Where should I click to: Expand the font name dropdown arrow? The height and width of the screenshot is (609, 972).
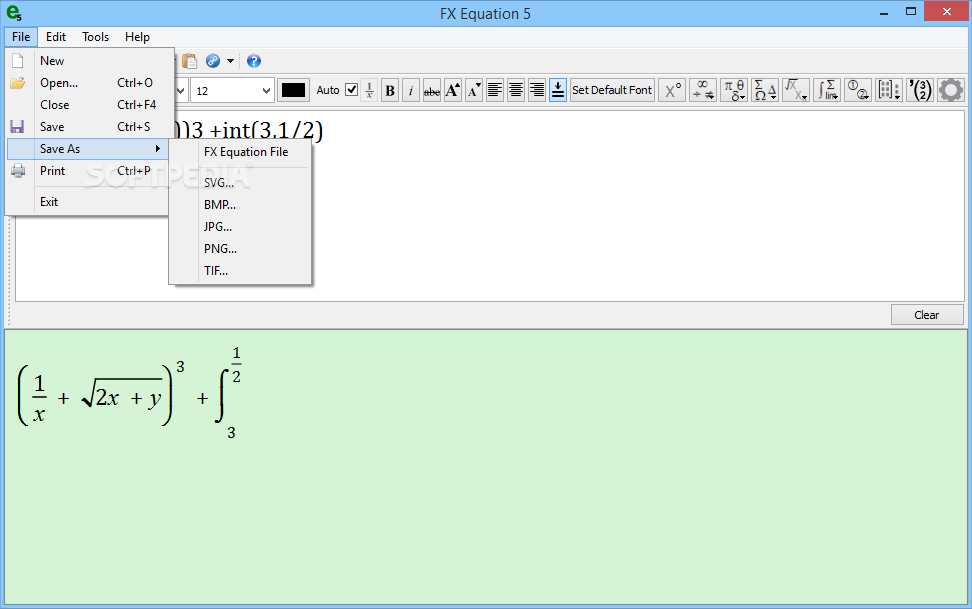[x=180, y=91]
